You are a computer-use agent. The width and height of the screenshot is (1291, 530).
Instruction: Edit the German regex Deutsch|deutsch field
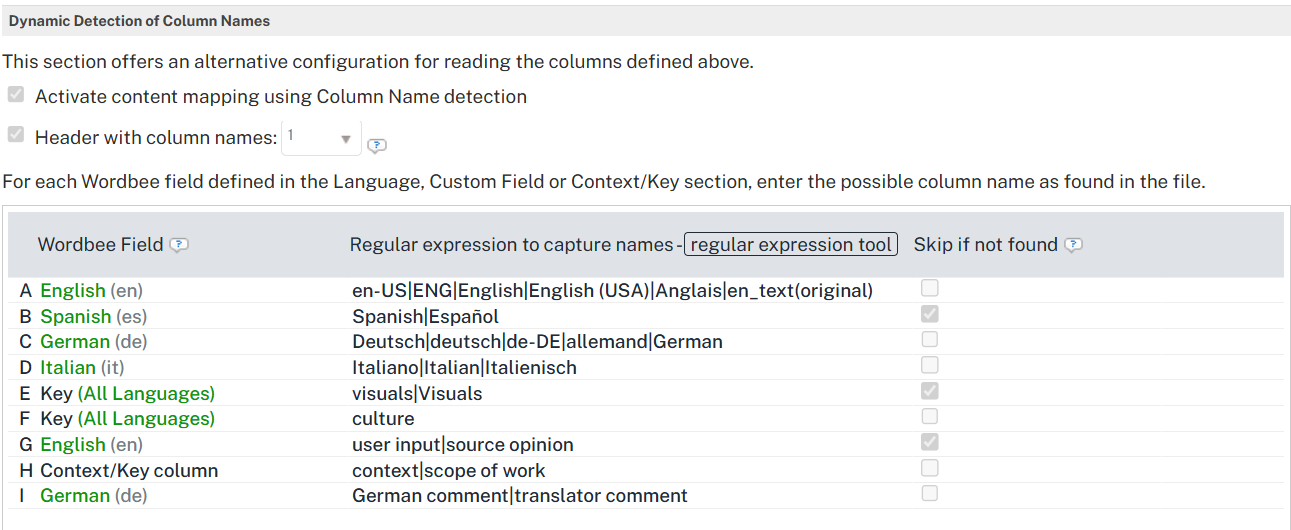click(537, 342)
